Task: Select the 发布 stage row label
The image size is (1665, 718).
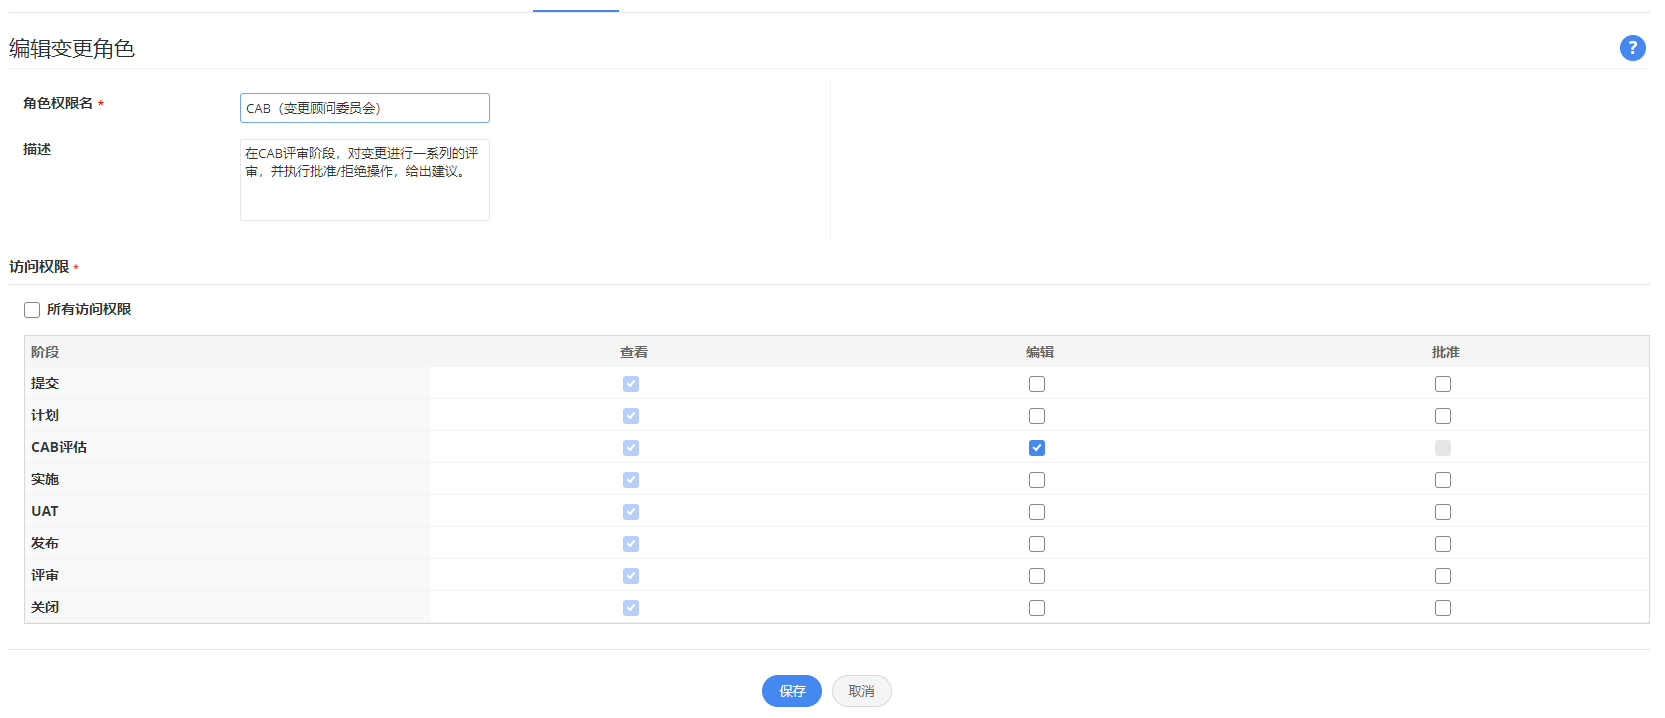Action: tap(45, 543)
